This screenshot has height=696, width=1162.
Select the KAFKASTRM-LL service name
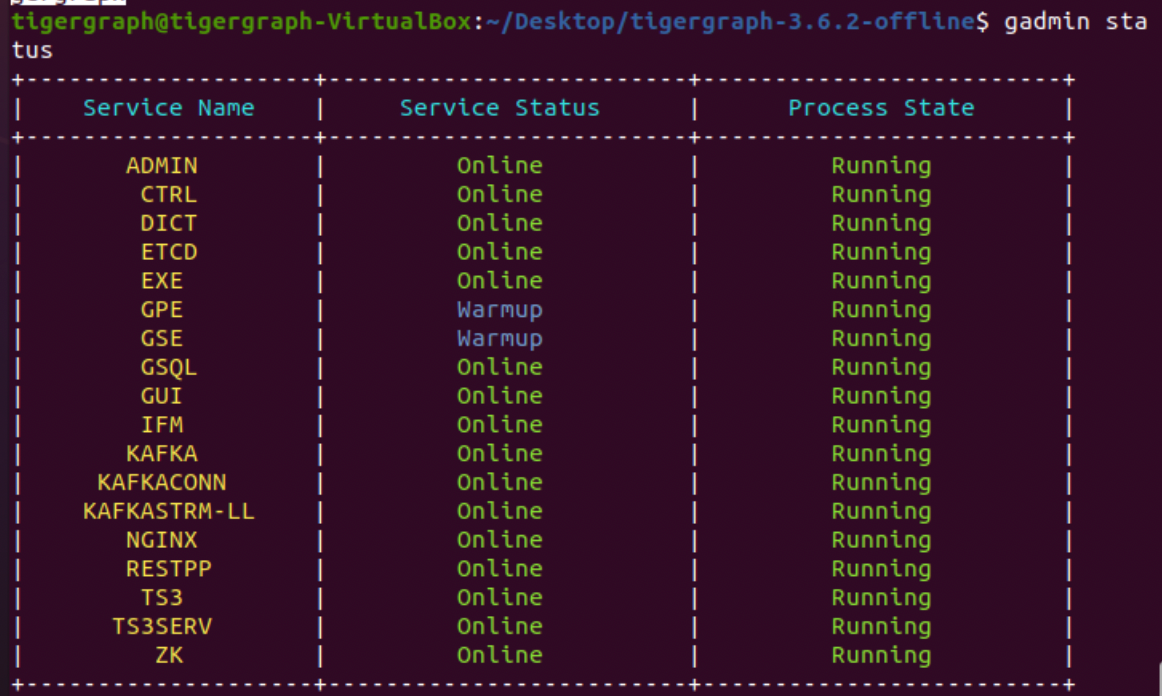pos(168,511)
